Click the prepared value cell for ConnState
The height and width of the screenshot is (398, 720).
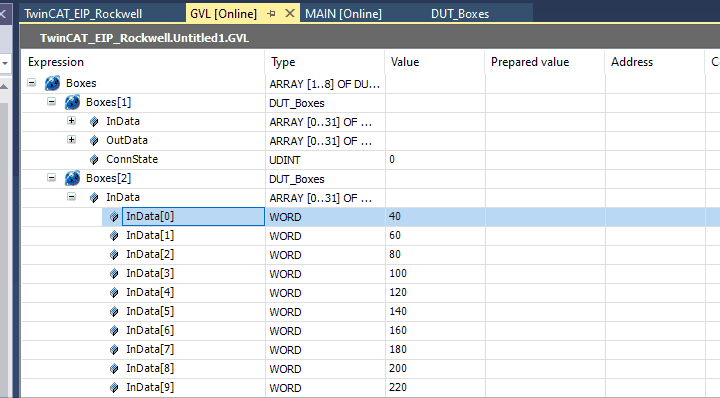[545, 160]
